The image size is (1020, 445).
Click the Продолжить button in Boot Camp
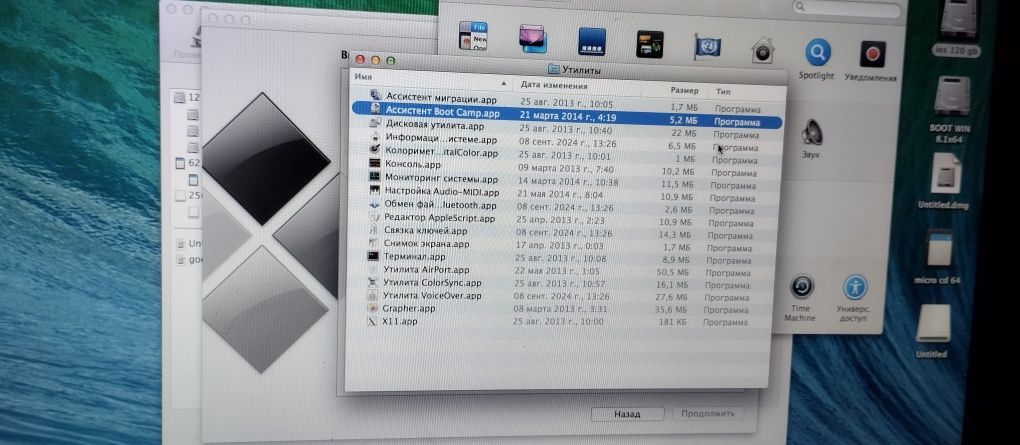[x=708, y=413]
